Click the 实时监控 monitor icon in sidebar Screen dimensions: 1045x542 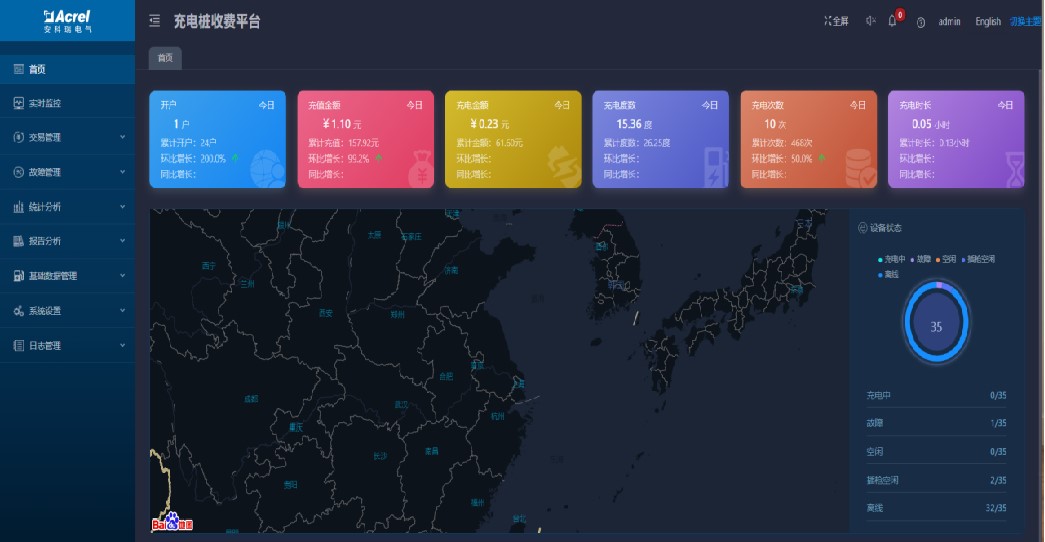tap(18, 103)
